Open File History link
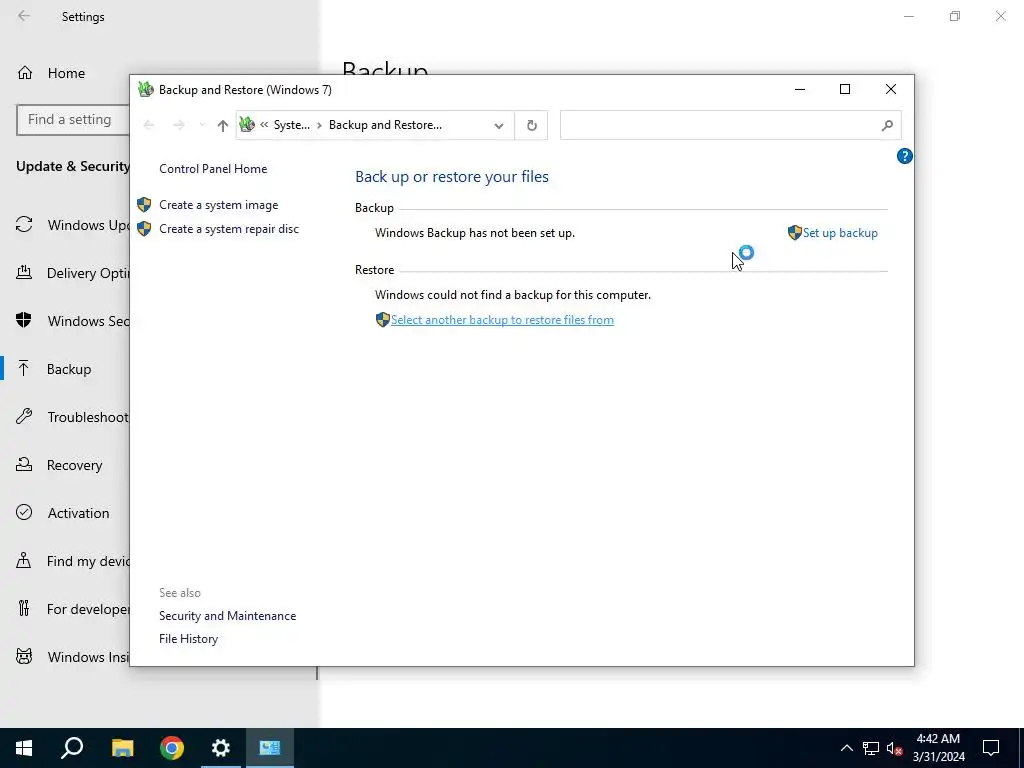Screen dimensions: 1024x768 click(188, 639)
